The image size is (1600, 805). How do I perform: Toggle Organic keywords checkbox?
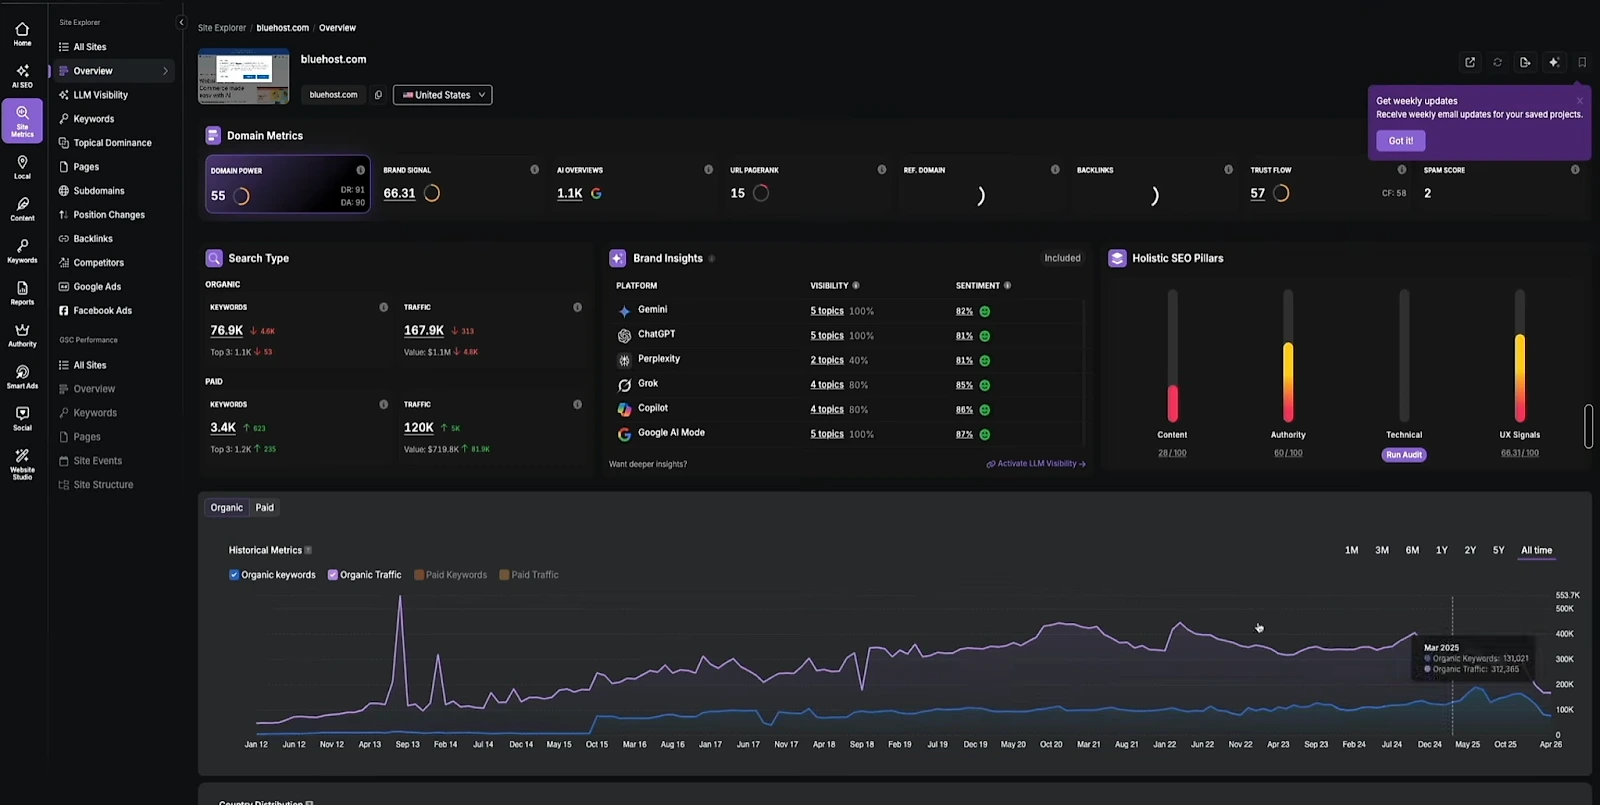click(234, 575)
